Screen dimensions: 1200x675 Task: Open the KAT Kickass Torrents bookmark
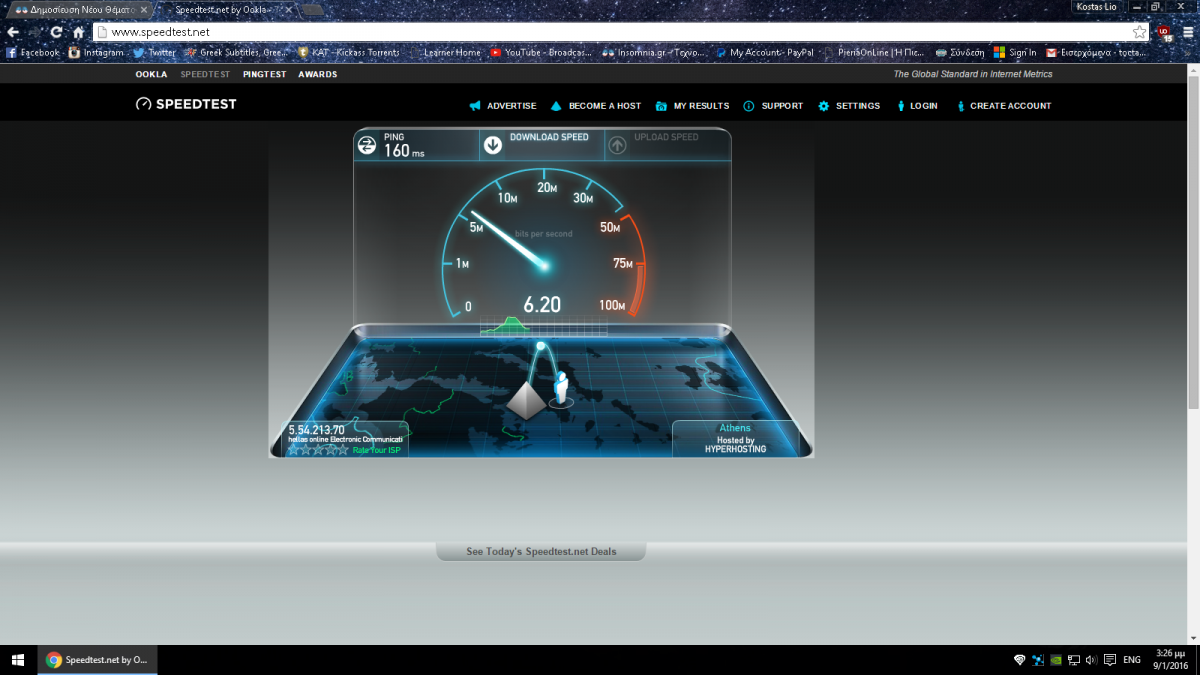349,52
